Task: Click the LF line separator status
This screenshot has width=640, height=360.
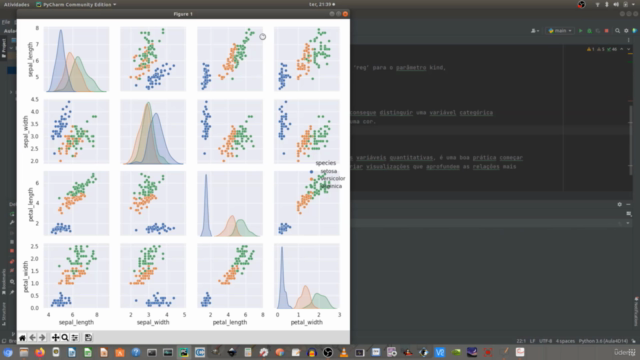Action: click(x=532, y=341)
